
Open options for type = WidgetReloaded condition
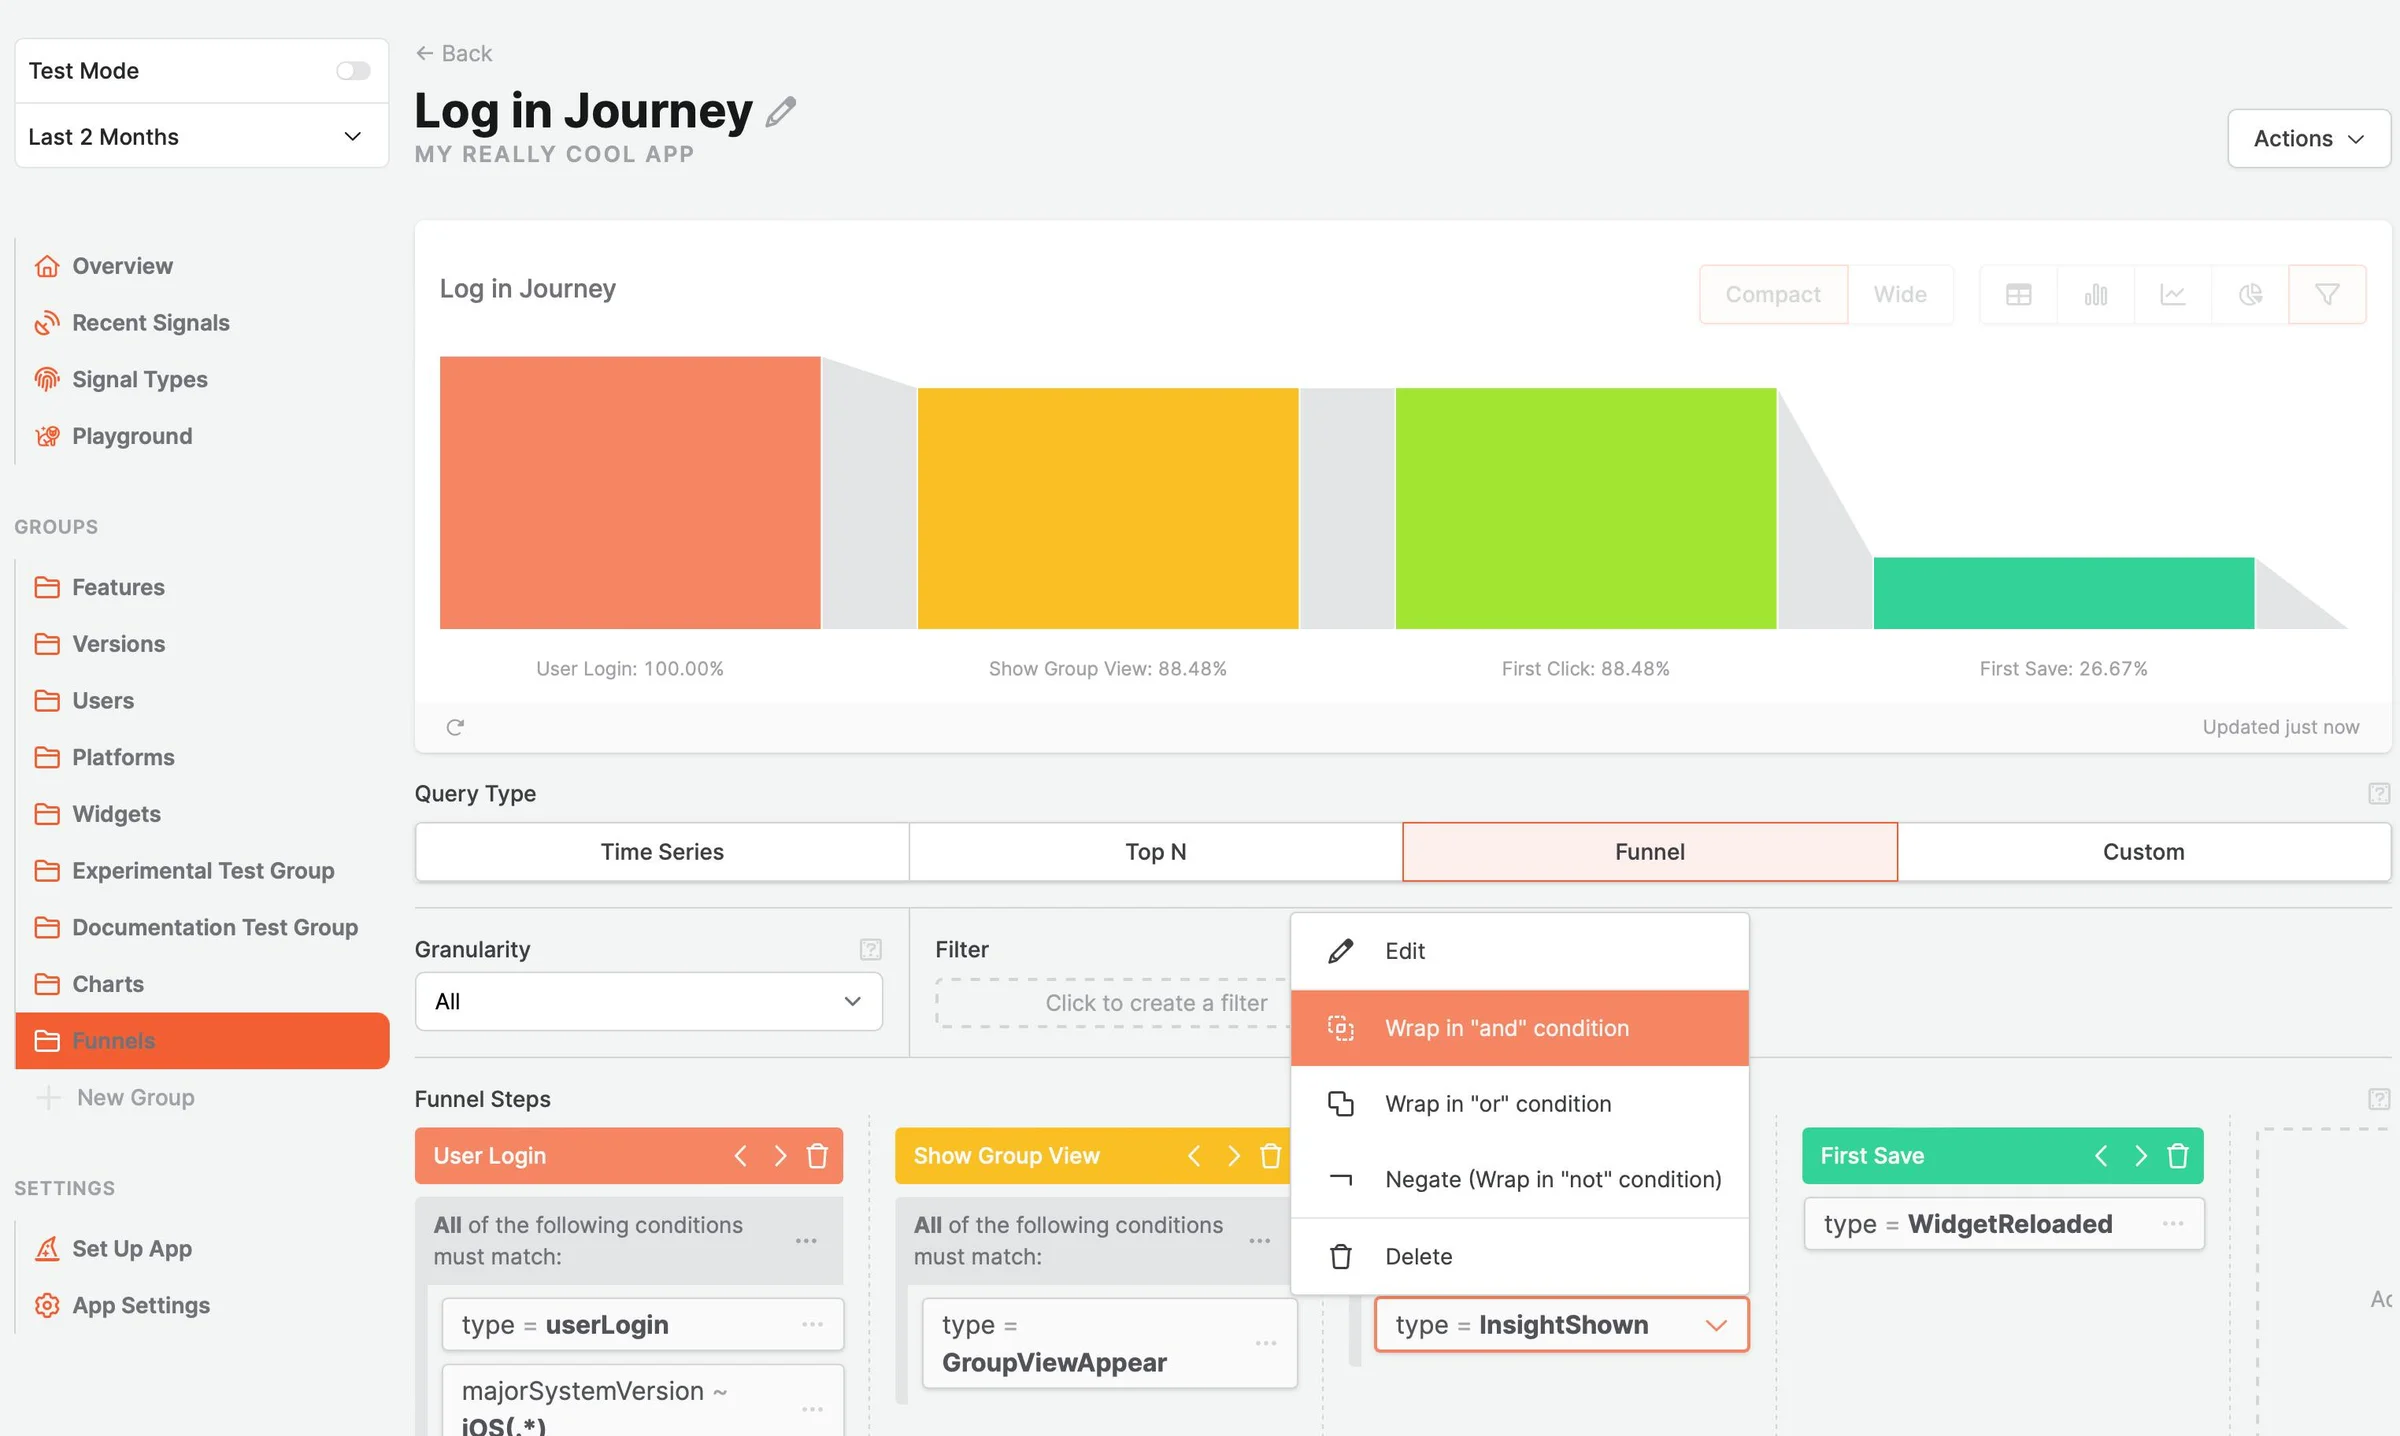coord(2173,1224)
